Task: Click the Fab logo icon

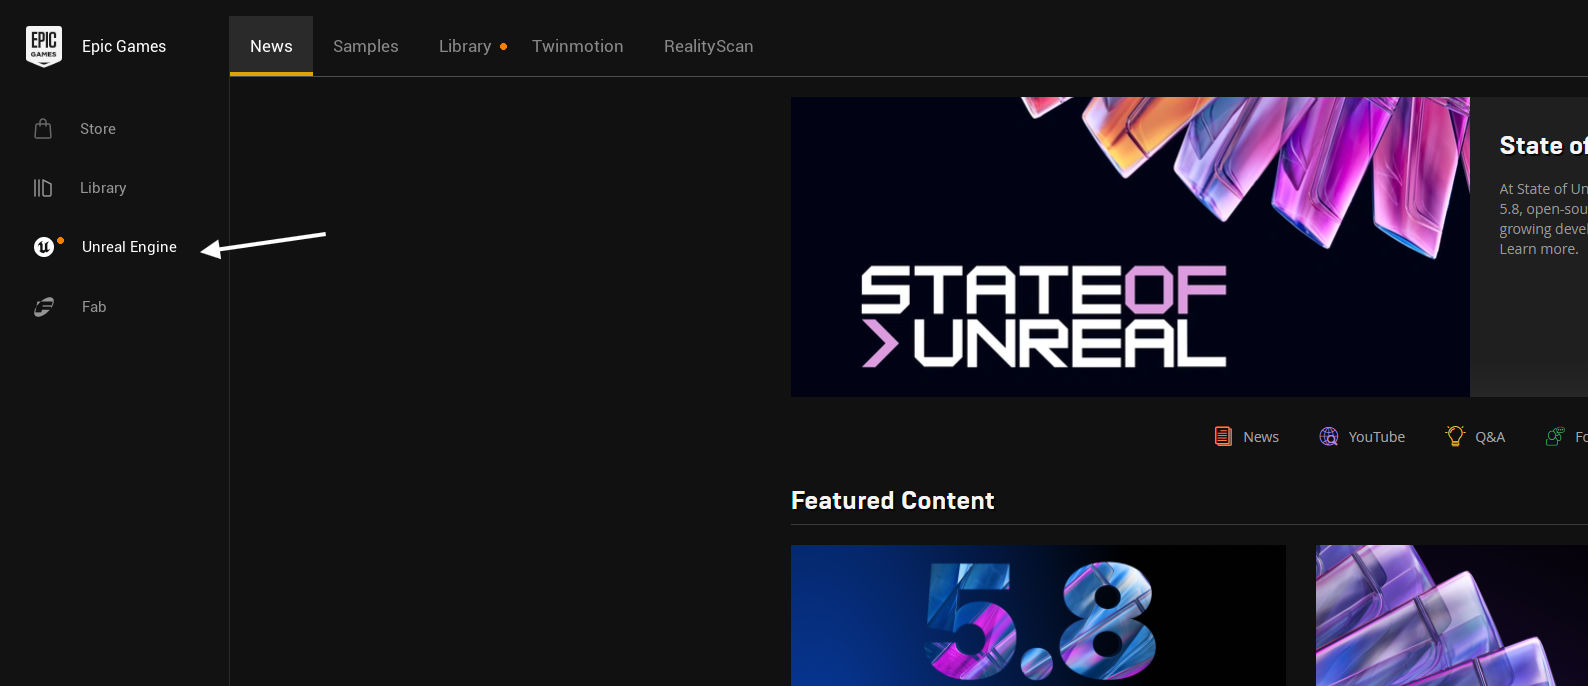Action: 44,307
